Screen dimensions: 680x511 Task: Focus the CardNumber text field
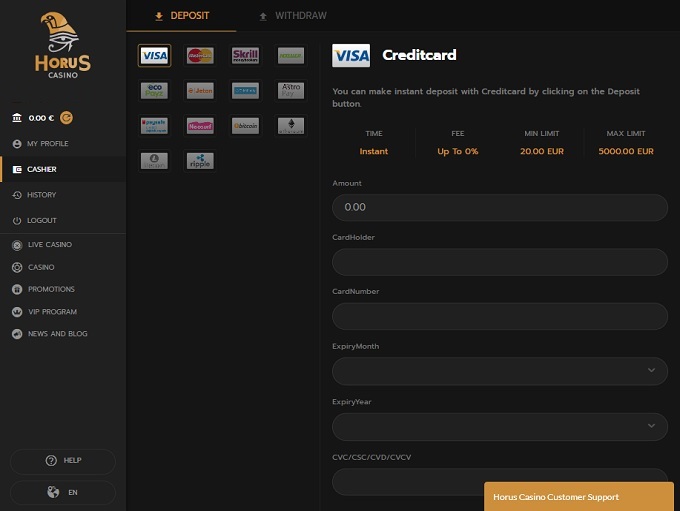(x=499, y=316)
